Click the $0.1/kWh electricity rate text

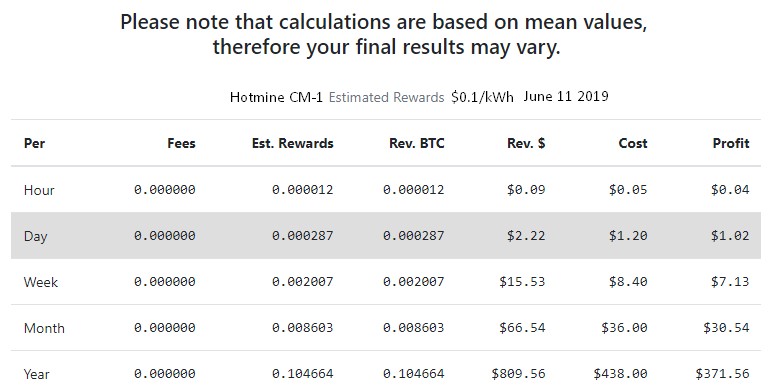(482, 97)
